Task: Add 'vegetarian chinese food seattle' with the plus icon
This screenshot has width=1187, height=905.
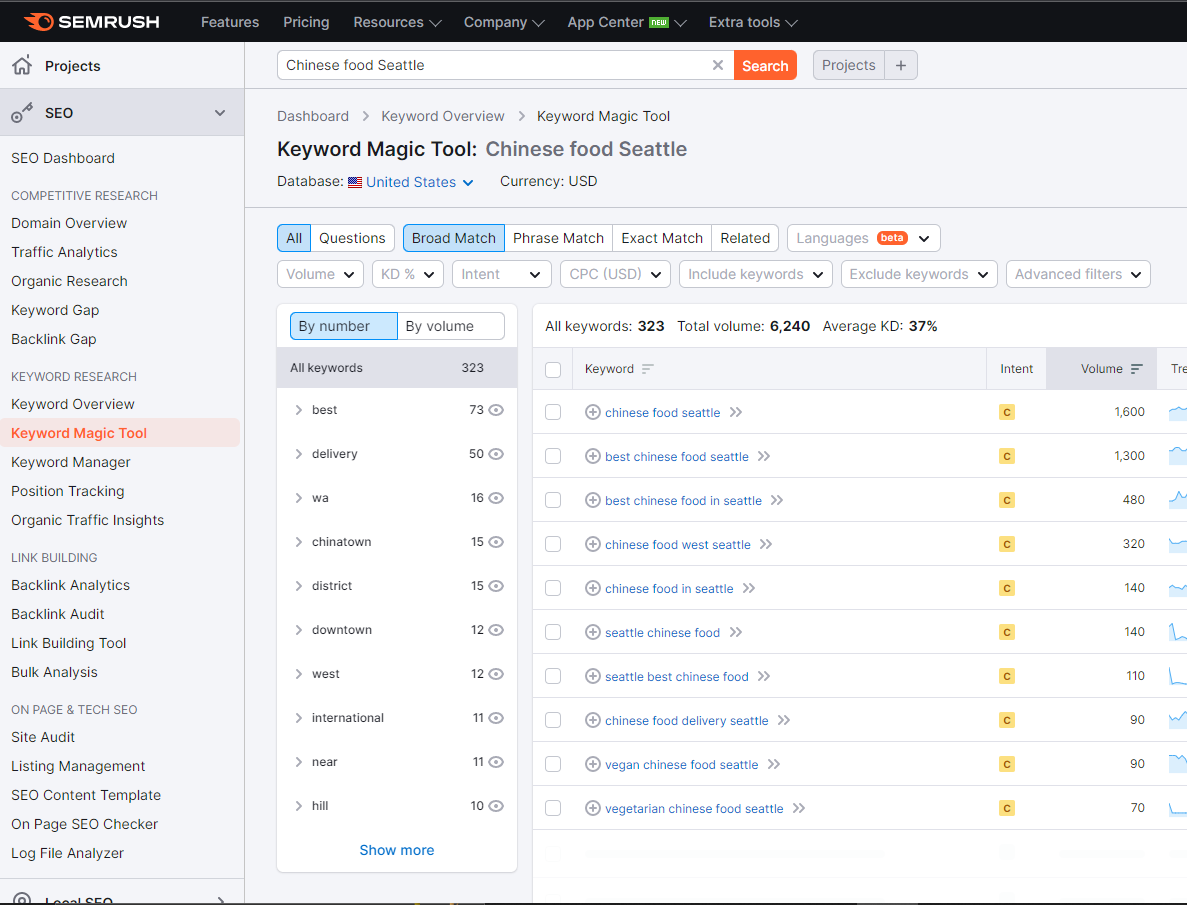Action: click(x=593, y=808)
